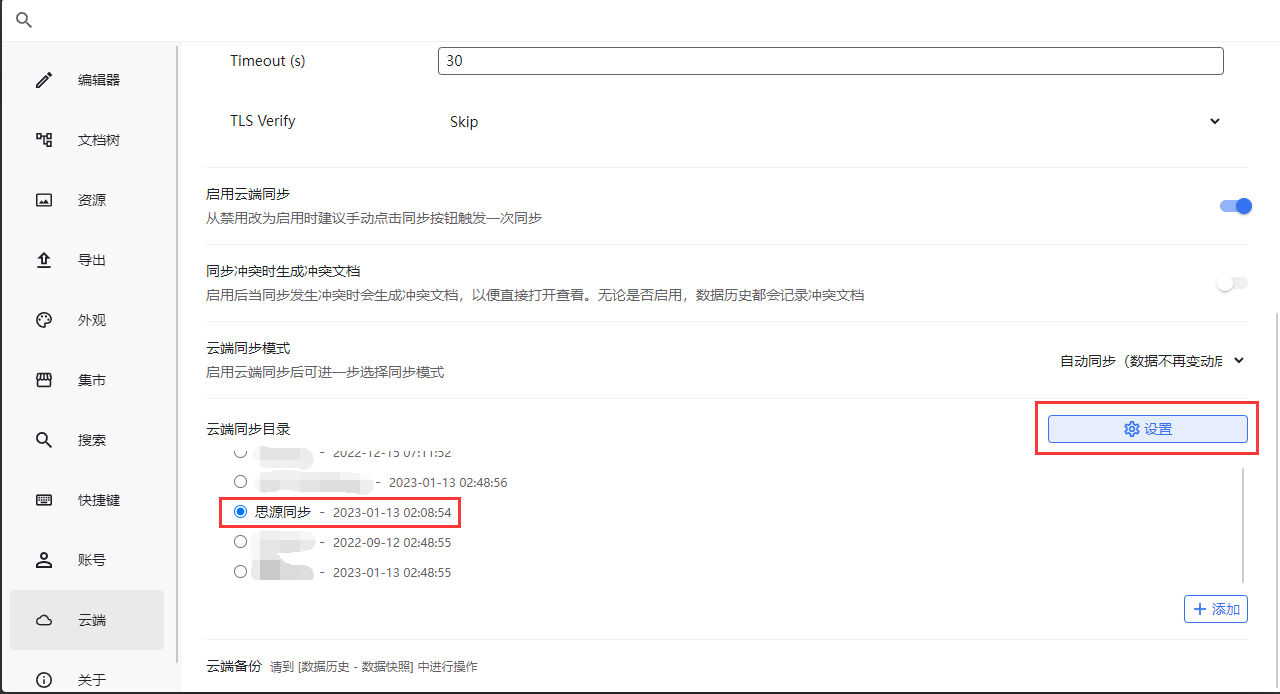This screenshot has width=1280, height=694.
Task: Select the 2022-09-12 02:48:55 sync directory radio
Action: click(240, 542)
